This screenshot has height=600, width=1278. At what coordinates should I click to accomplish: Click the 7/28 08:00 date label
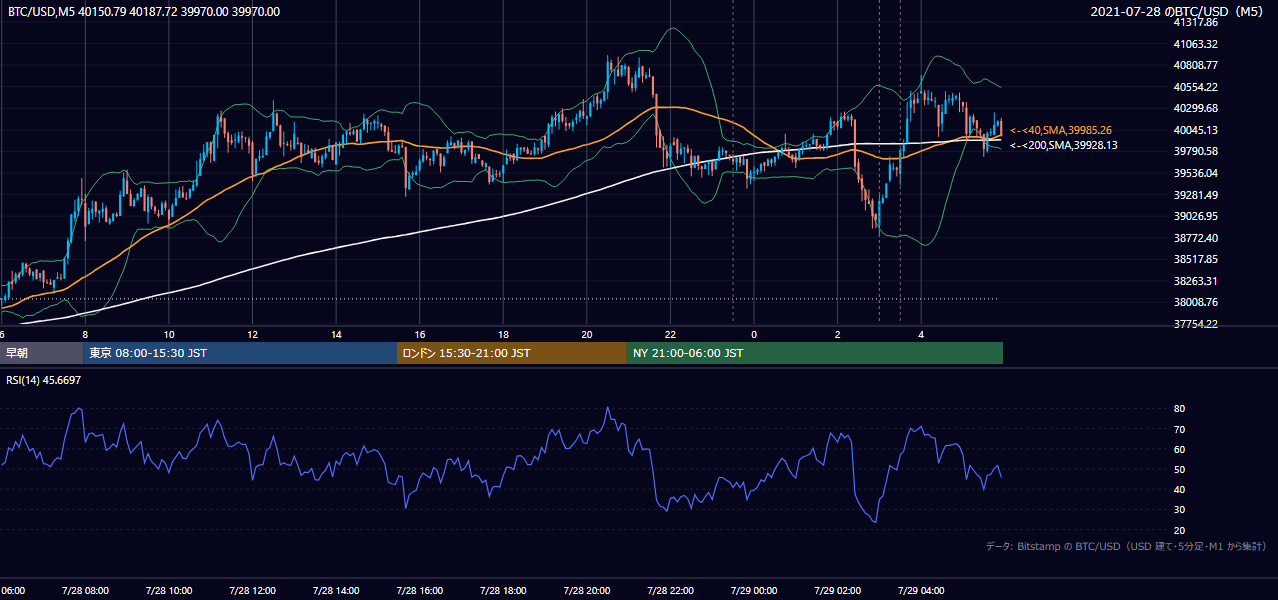pos(84,591)
